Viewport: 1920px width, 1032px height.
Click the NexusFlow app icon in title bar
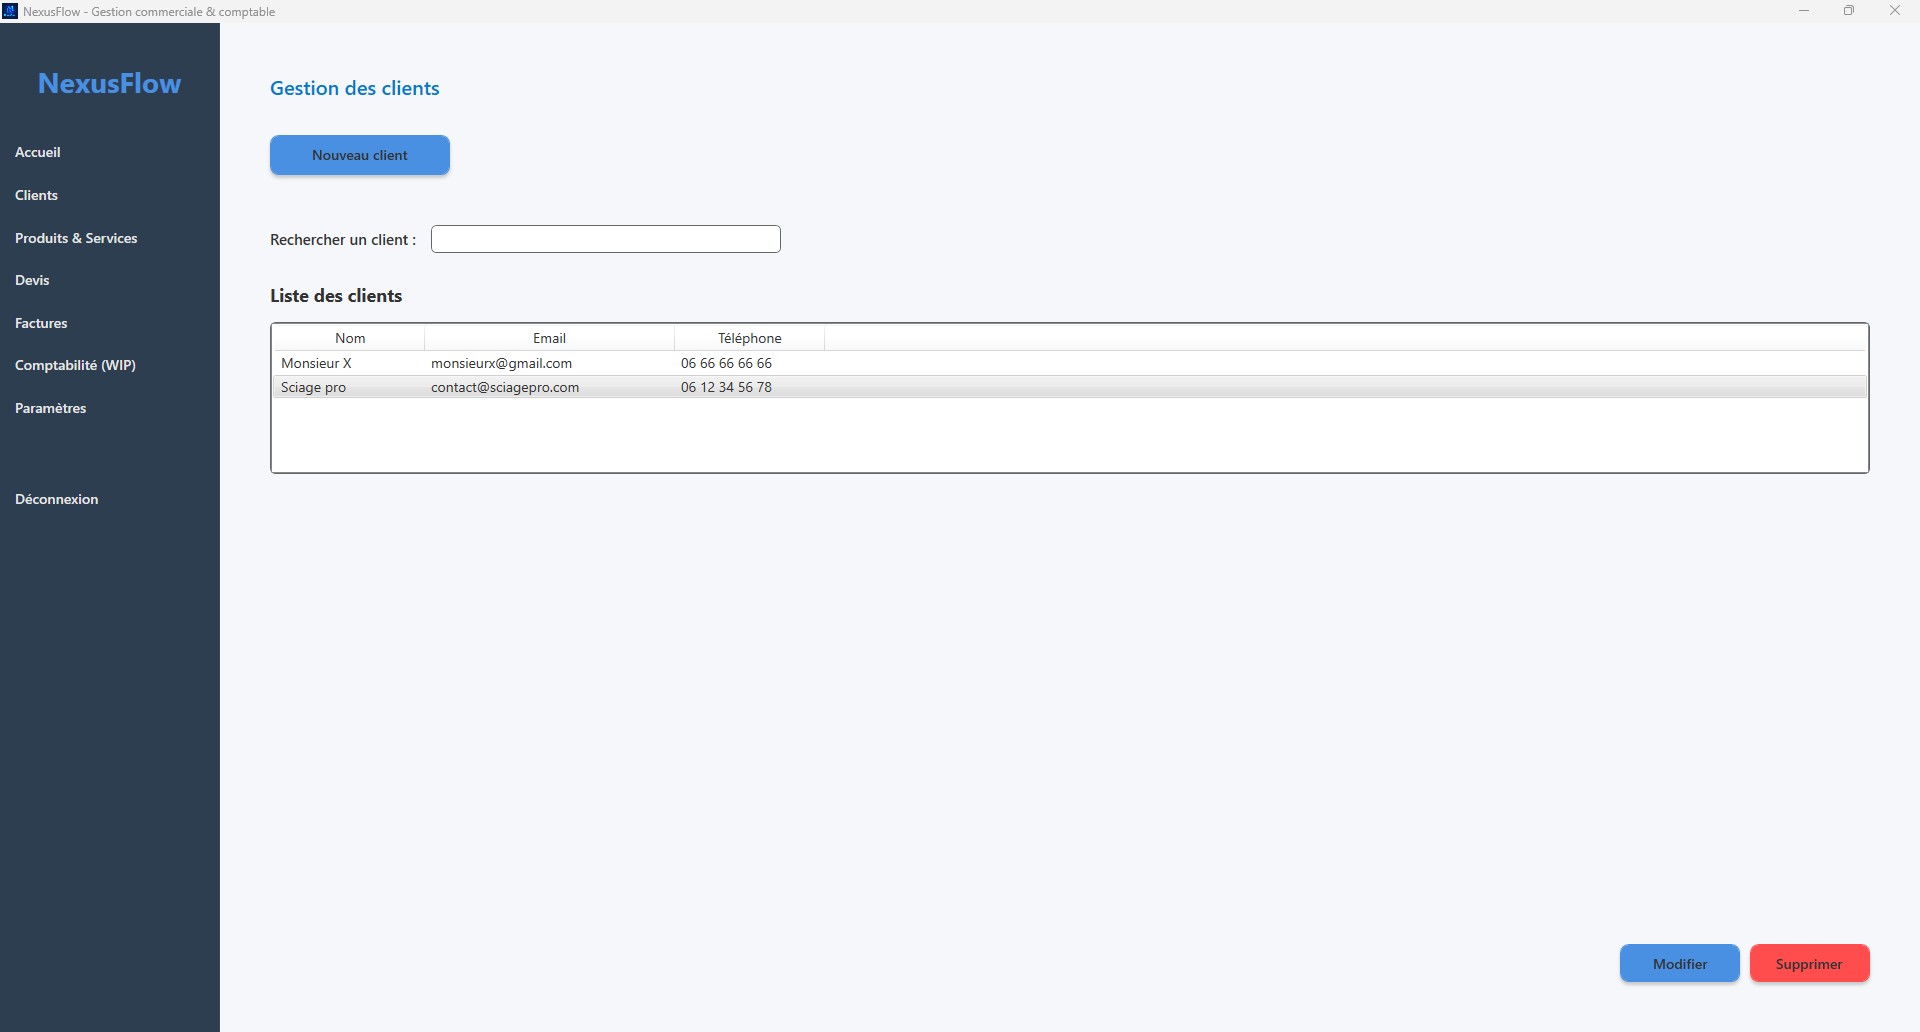[10, 11]
